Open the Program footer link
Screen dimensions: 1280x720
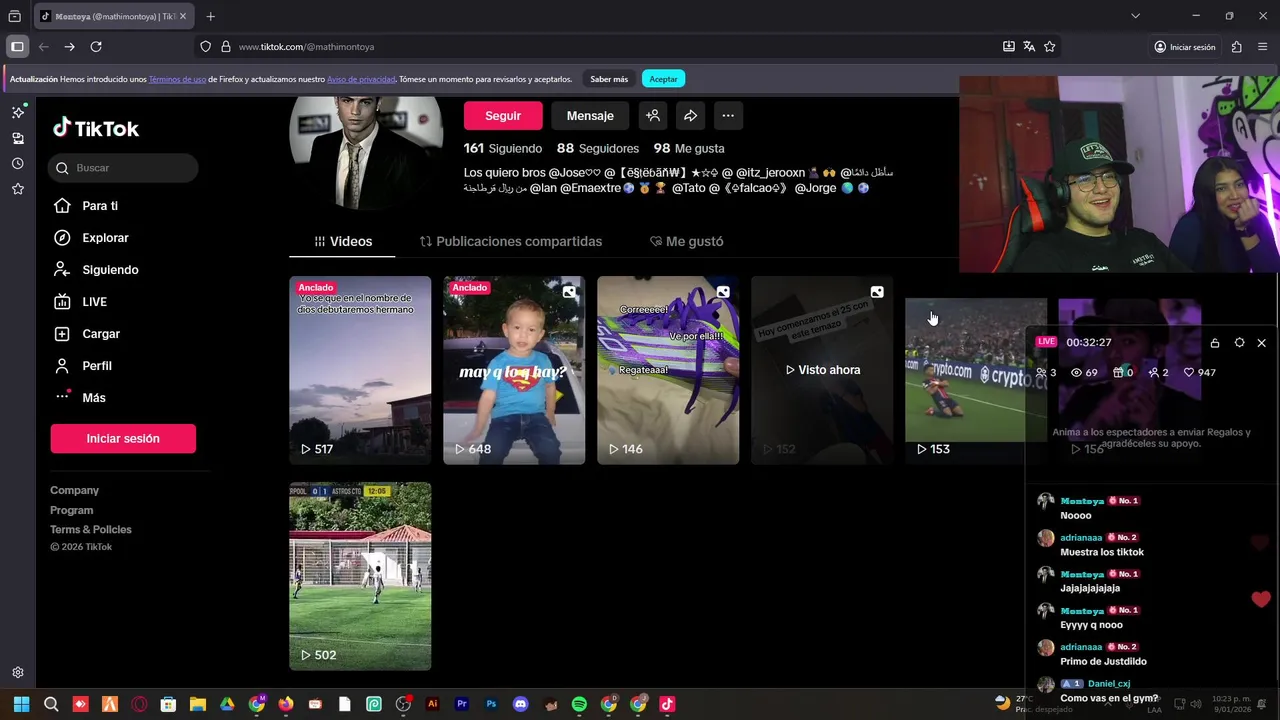[x=71, y=510]
